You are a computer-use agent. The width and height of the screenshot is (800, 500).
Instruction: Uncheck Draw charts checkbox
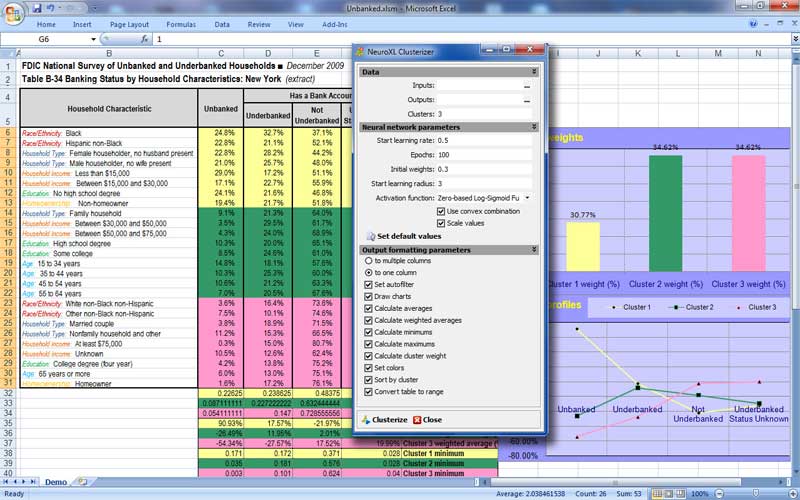click(368, 296)
